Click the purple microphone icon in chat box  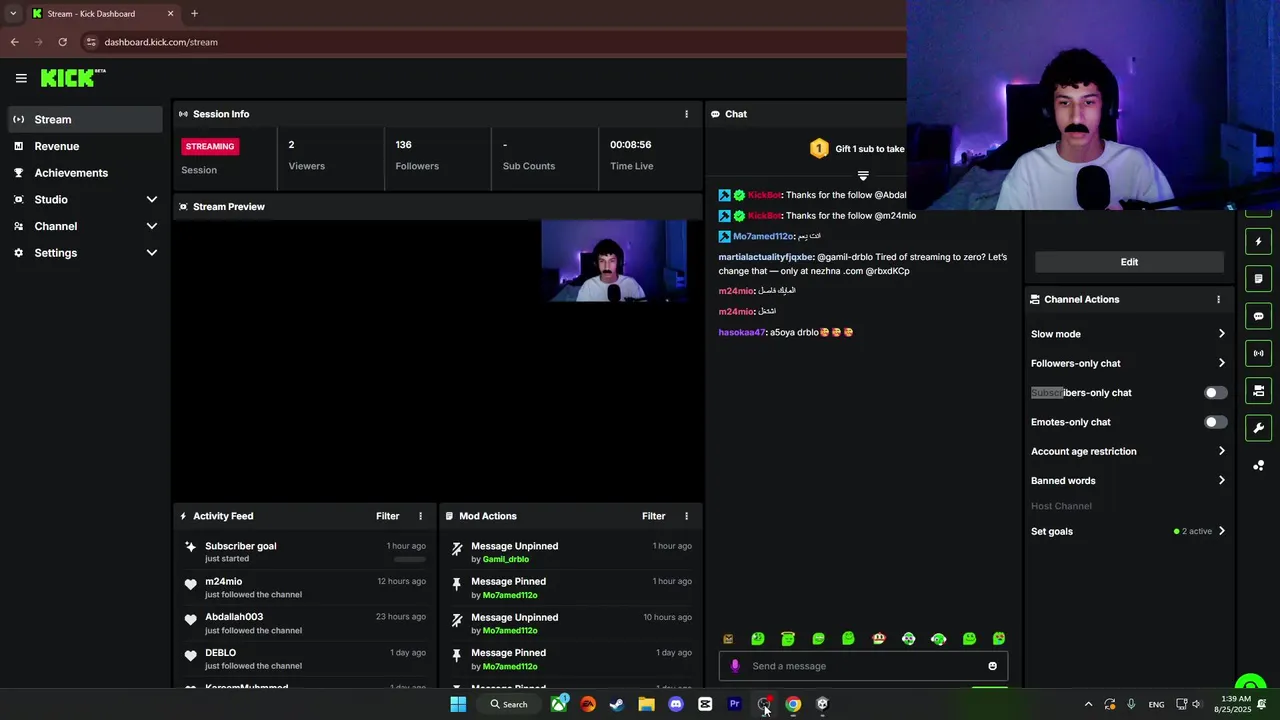(x=735, y=666)
